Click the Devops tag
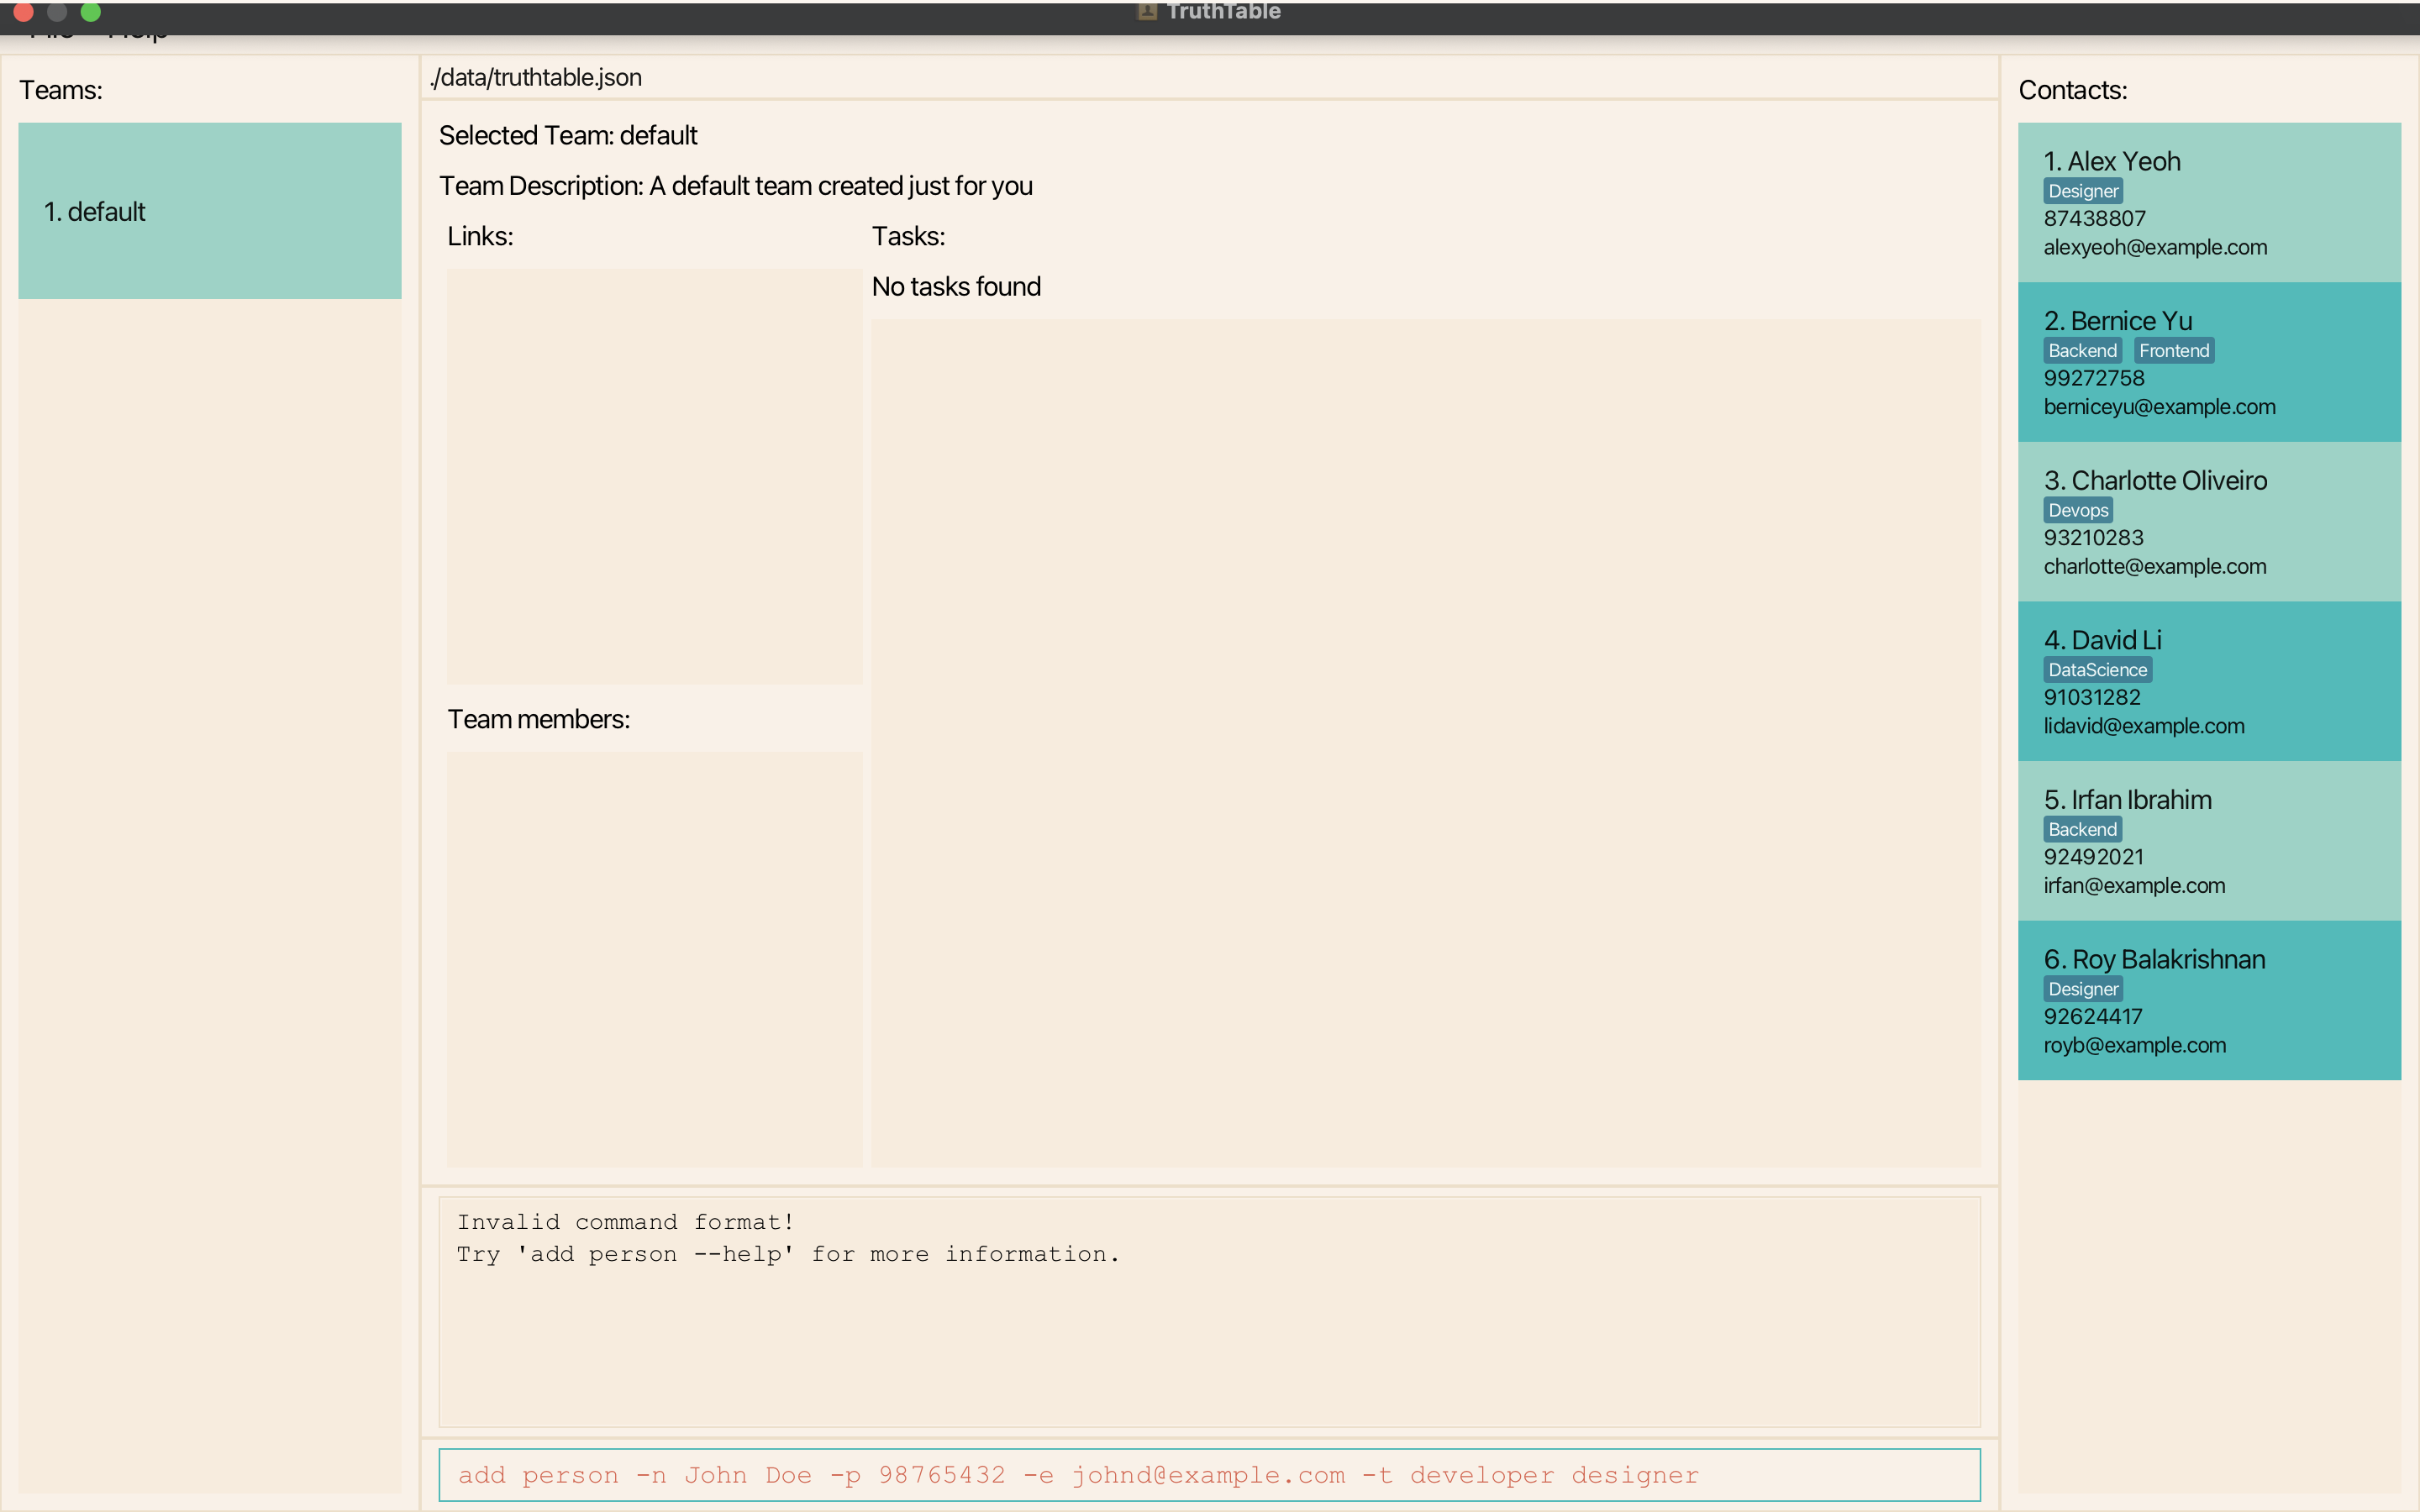 pos(2078,510)
